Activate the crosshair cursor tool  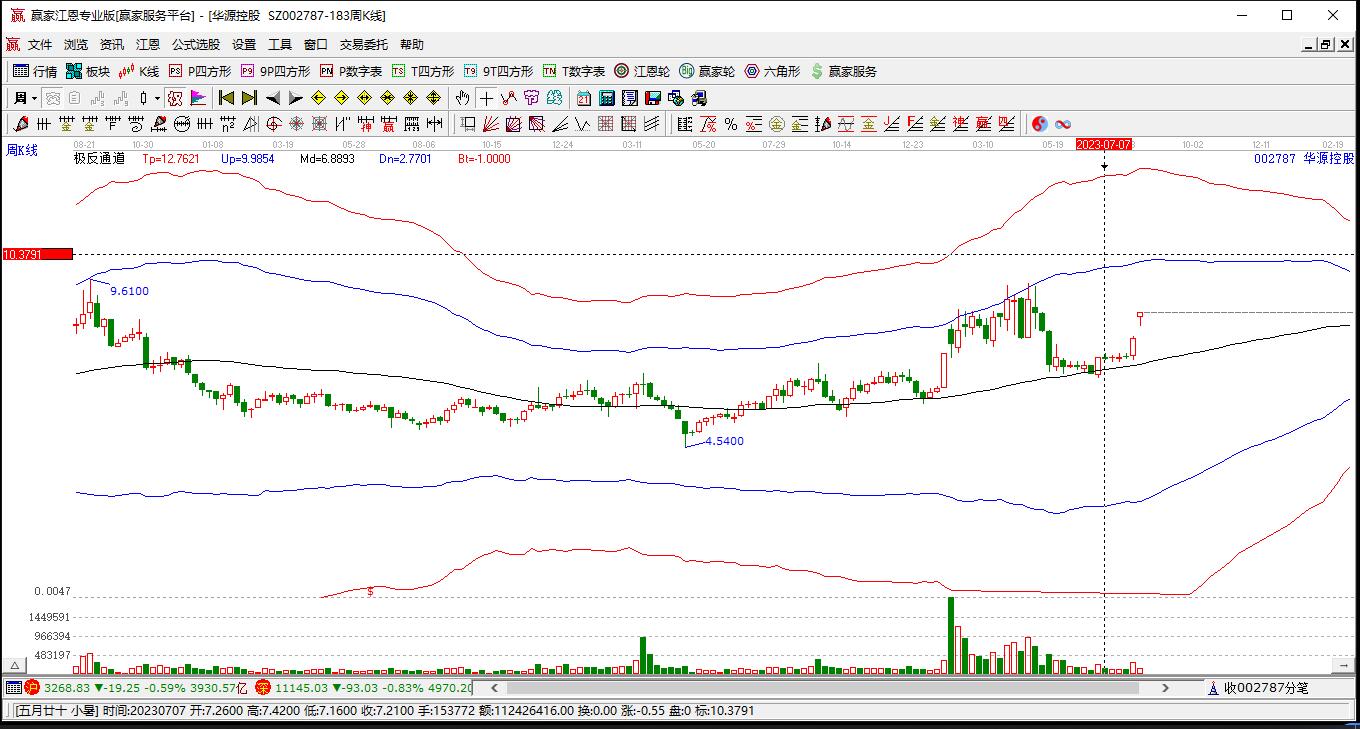(x=486, y=98)
